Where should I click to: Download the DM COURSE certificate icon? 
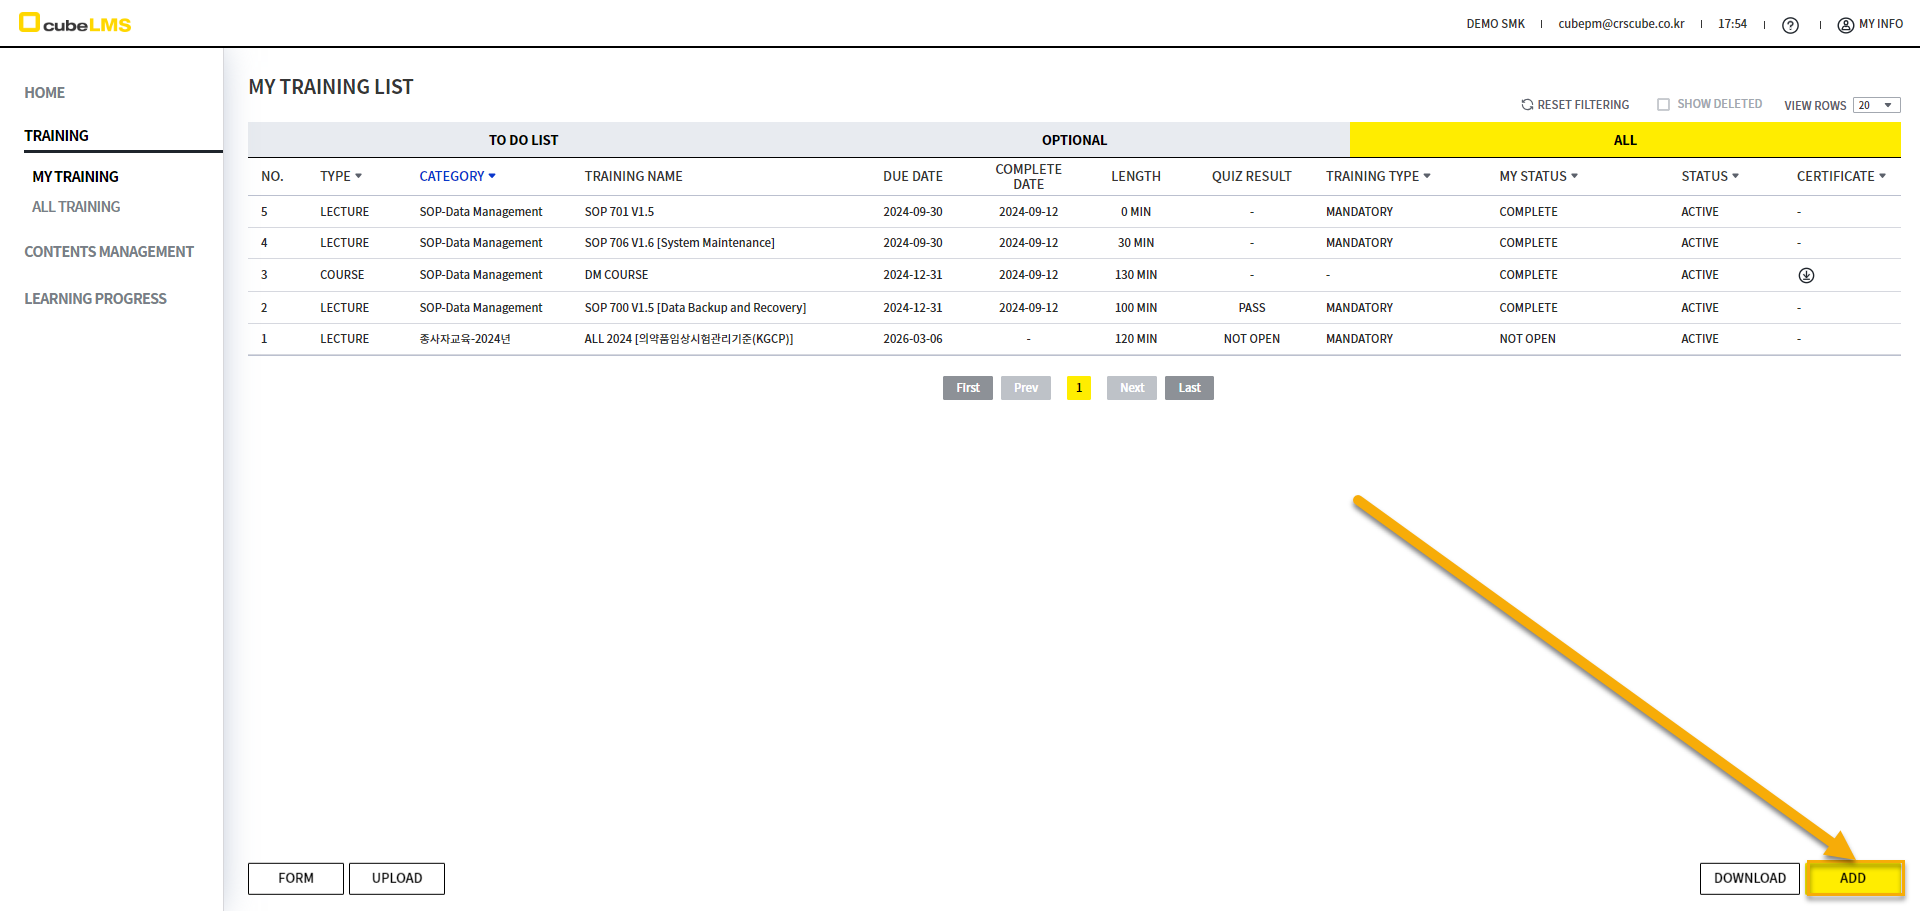click(1806, 276)
